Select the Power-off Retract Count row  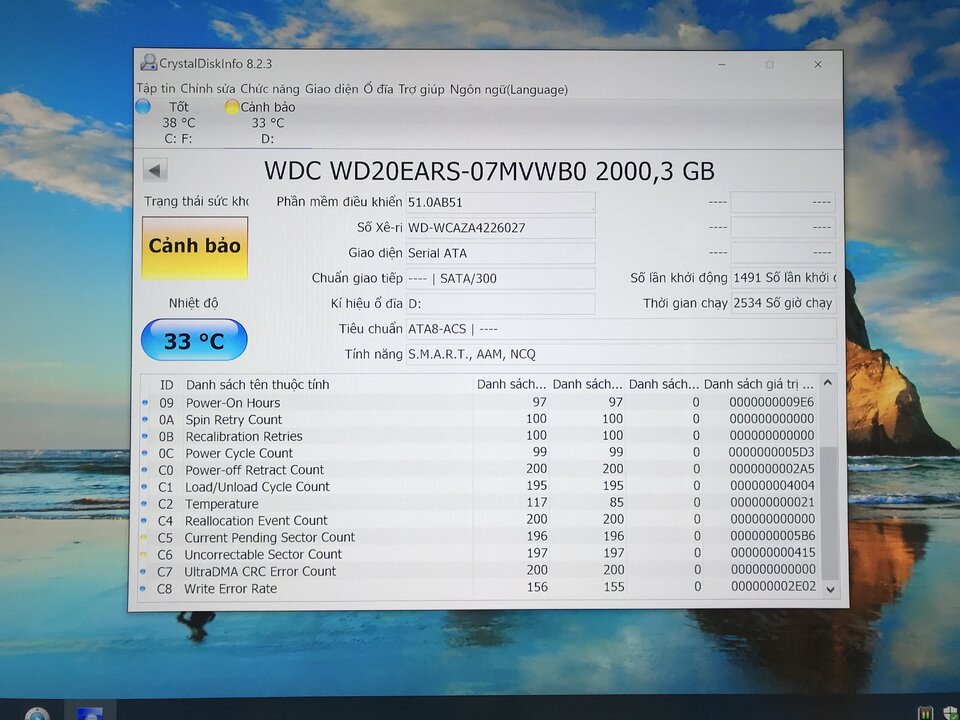[479, 470]
